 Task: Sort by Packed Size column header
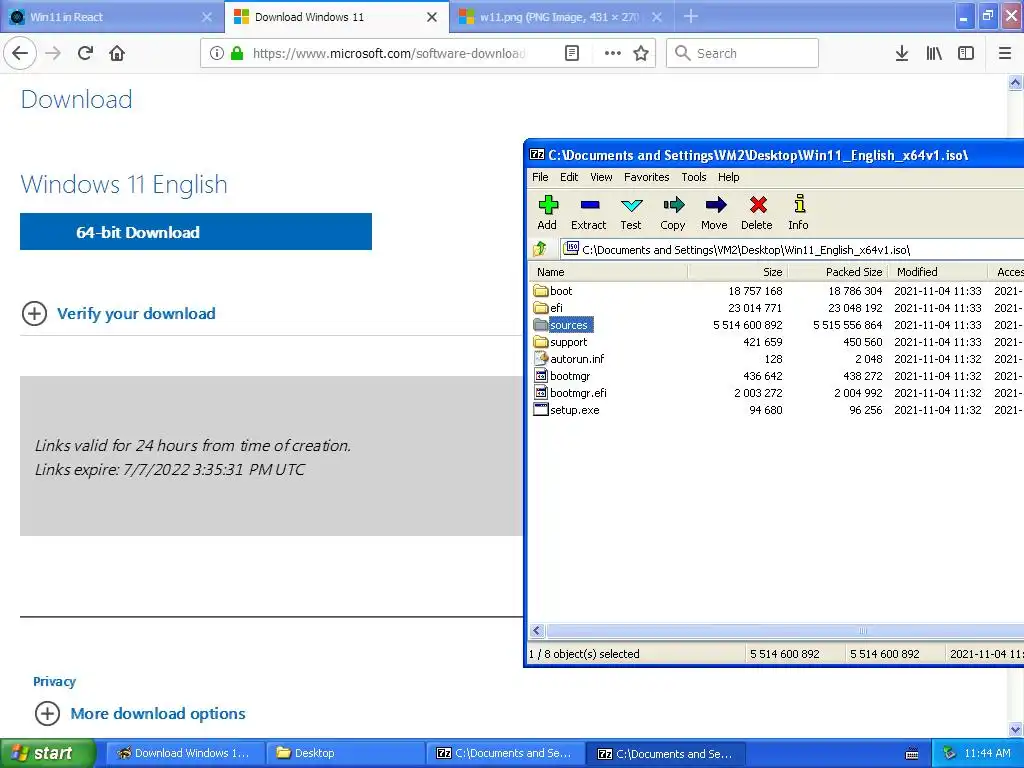(x=838, y=272)
